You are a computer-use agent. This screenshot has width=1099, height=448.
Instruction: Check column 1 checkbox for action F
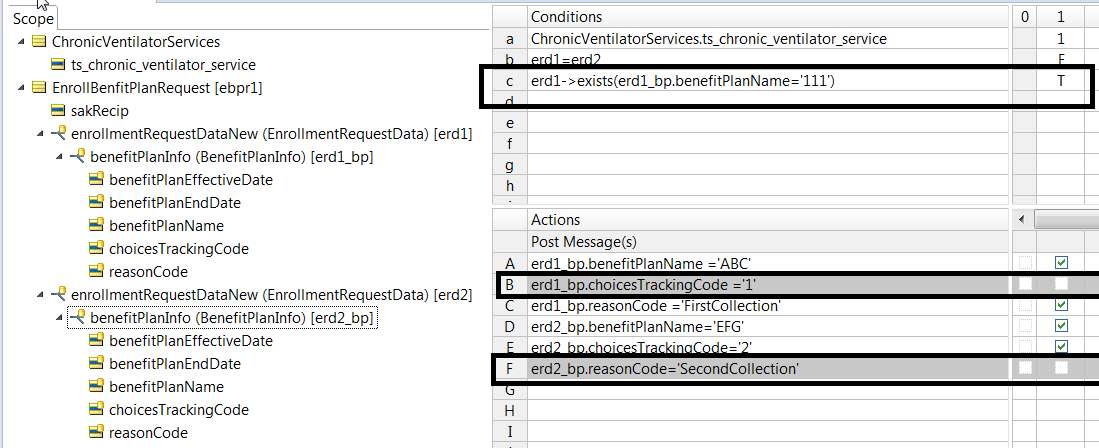pyautogui.click(x=1061, y=367)
